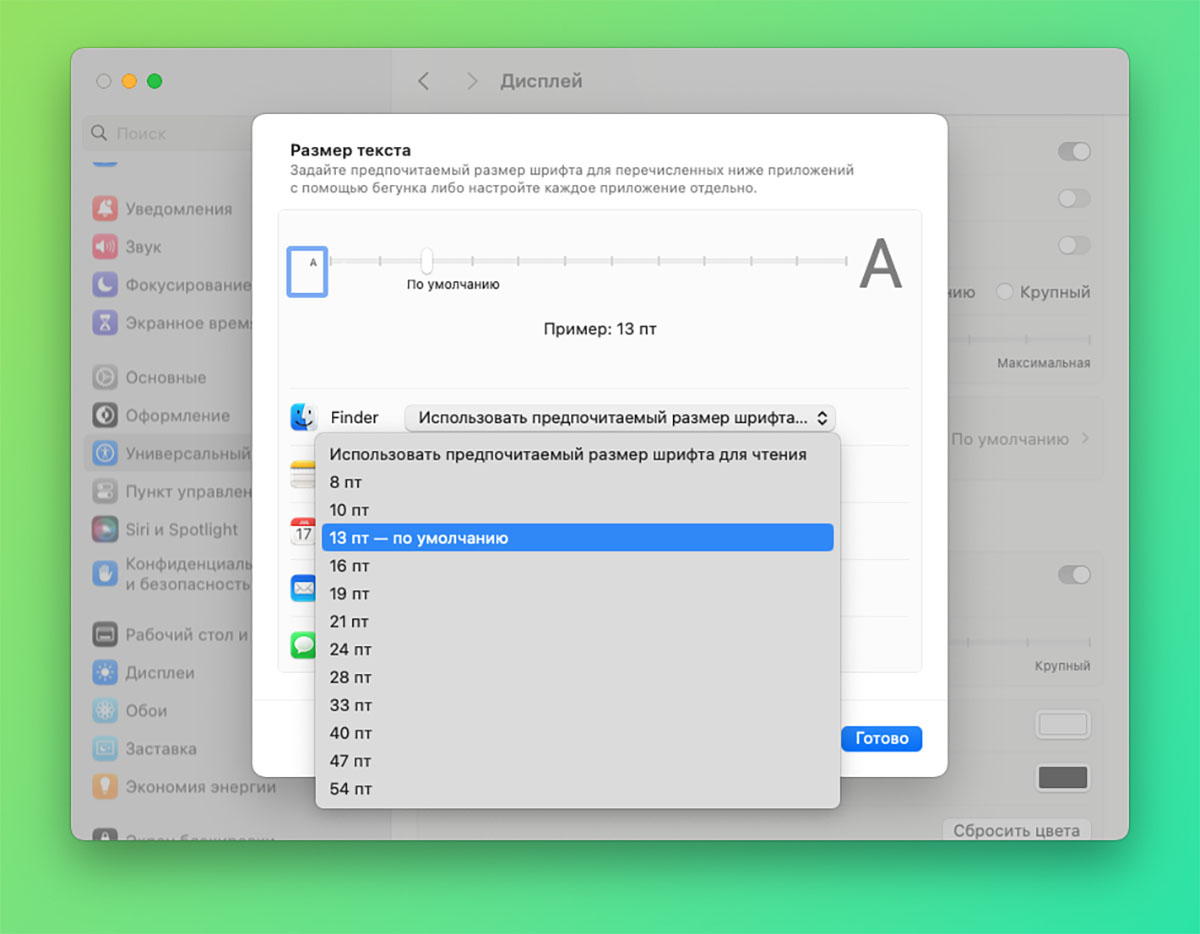Image resolution: width=1200 pixels, height=934 pixels.
Task: Click the white color well in Display pane
Action: pyautogui.click(x=1063, y=726)
